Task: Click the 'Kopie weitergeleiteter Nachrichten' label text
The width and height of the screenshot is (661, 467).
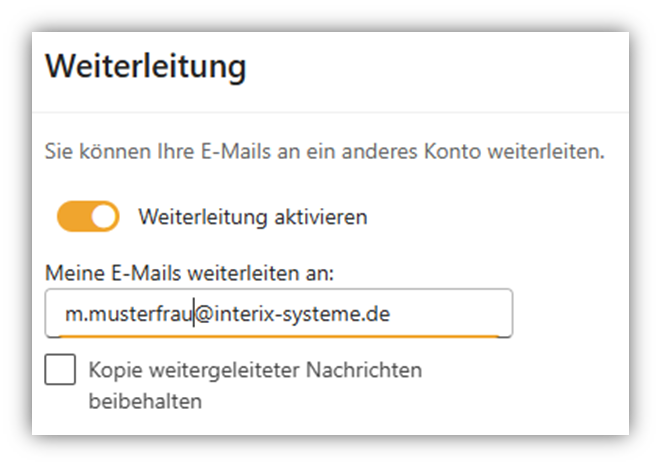Action: (255, 370)
